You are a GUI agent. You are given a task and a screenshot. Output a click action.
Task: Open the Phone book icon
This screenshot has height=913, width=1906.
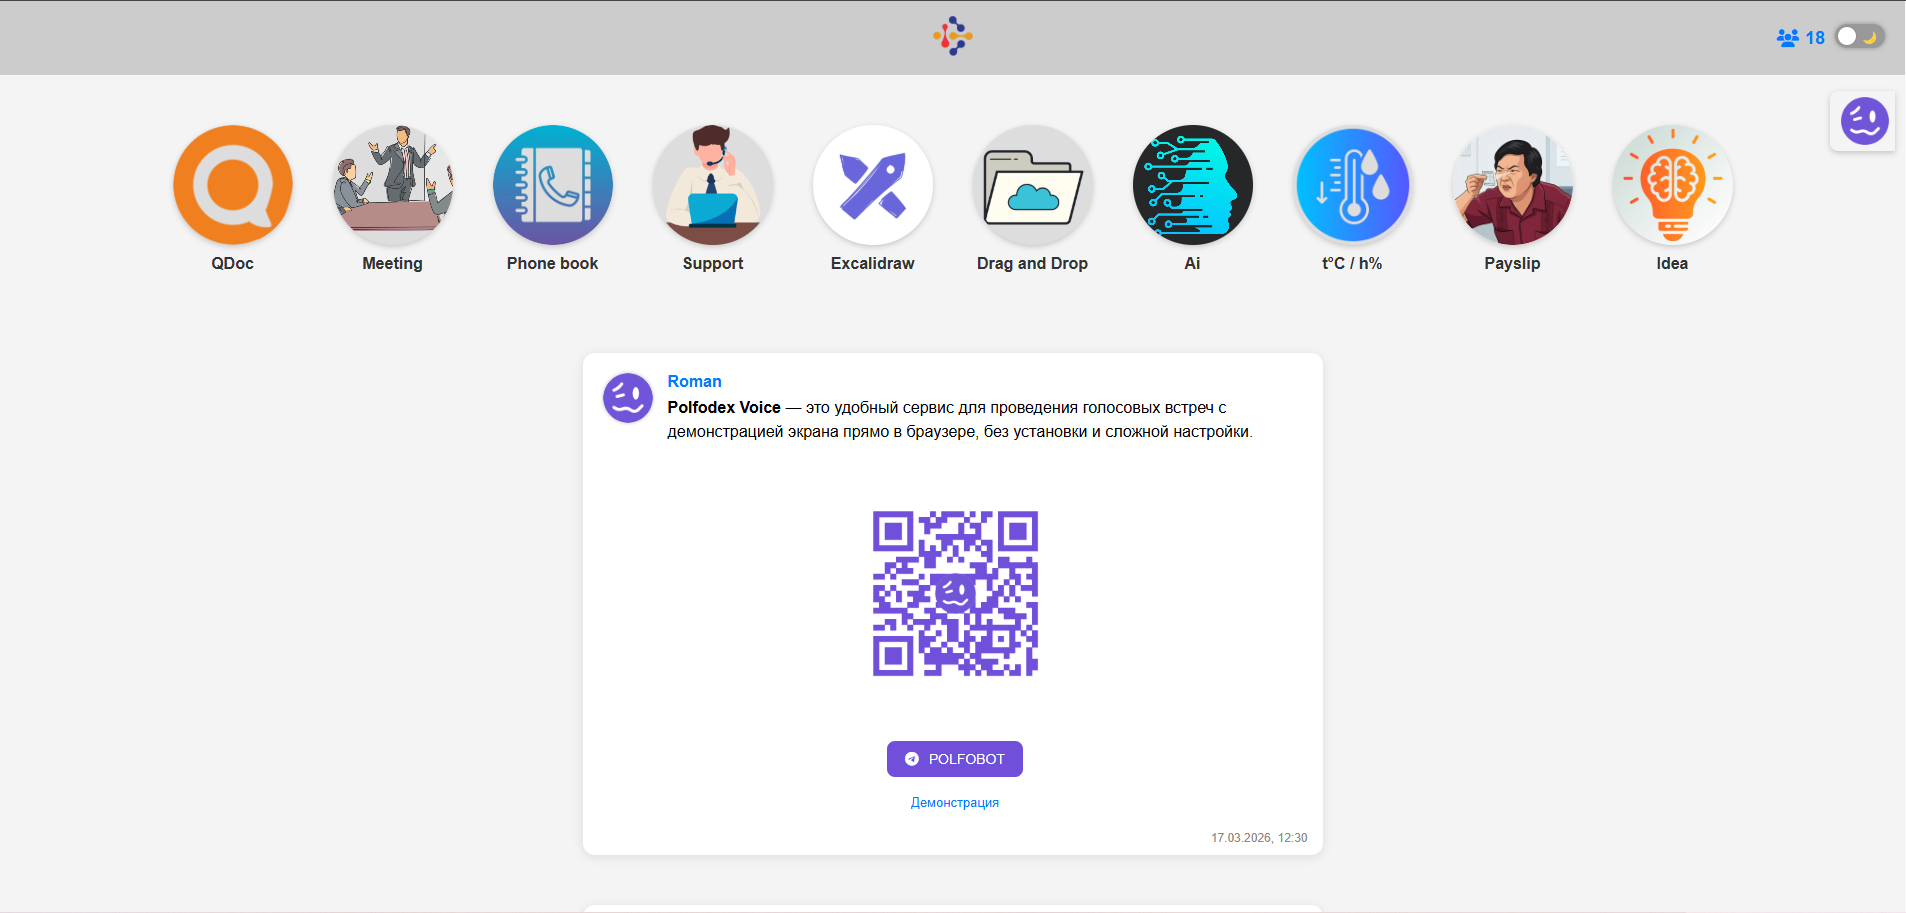click(x=553, y=185)
